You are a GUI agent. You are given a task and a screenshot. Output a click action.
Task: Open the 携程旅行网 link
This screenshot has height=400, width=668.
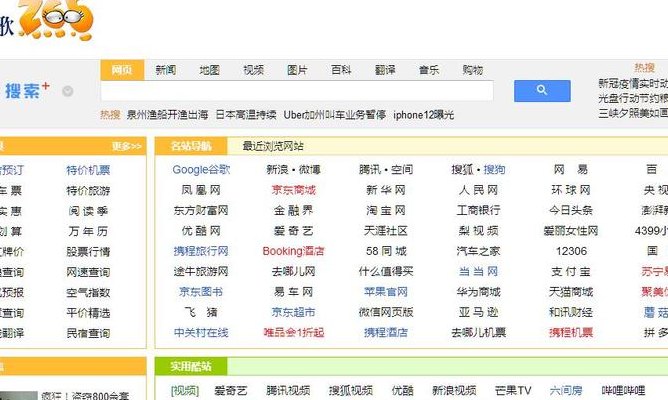(201, 251)
